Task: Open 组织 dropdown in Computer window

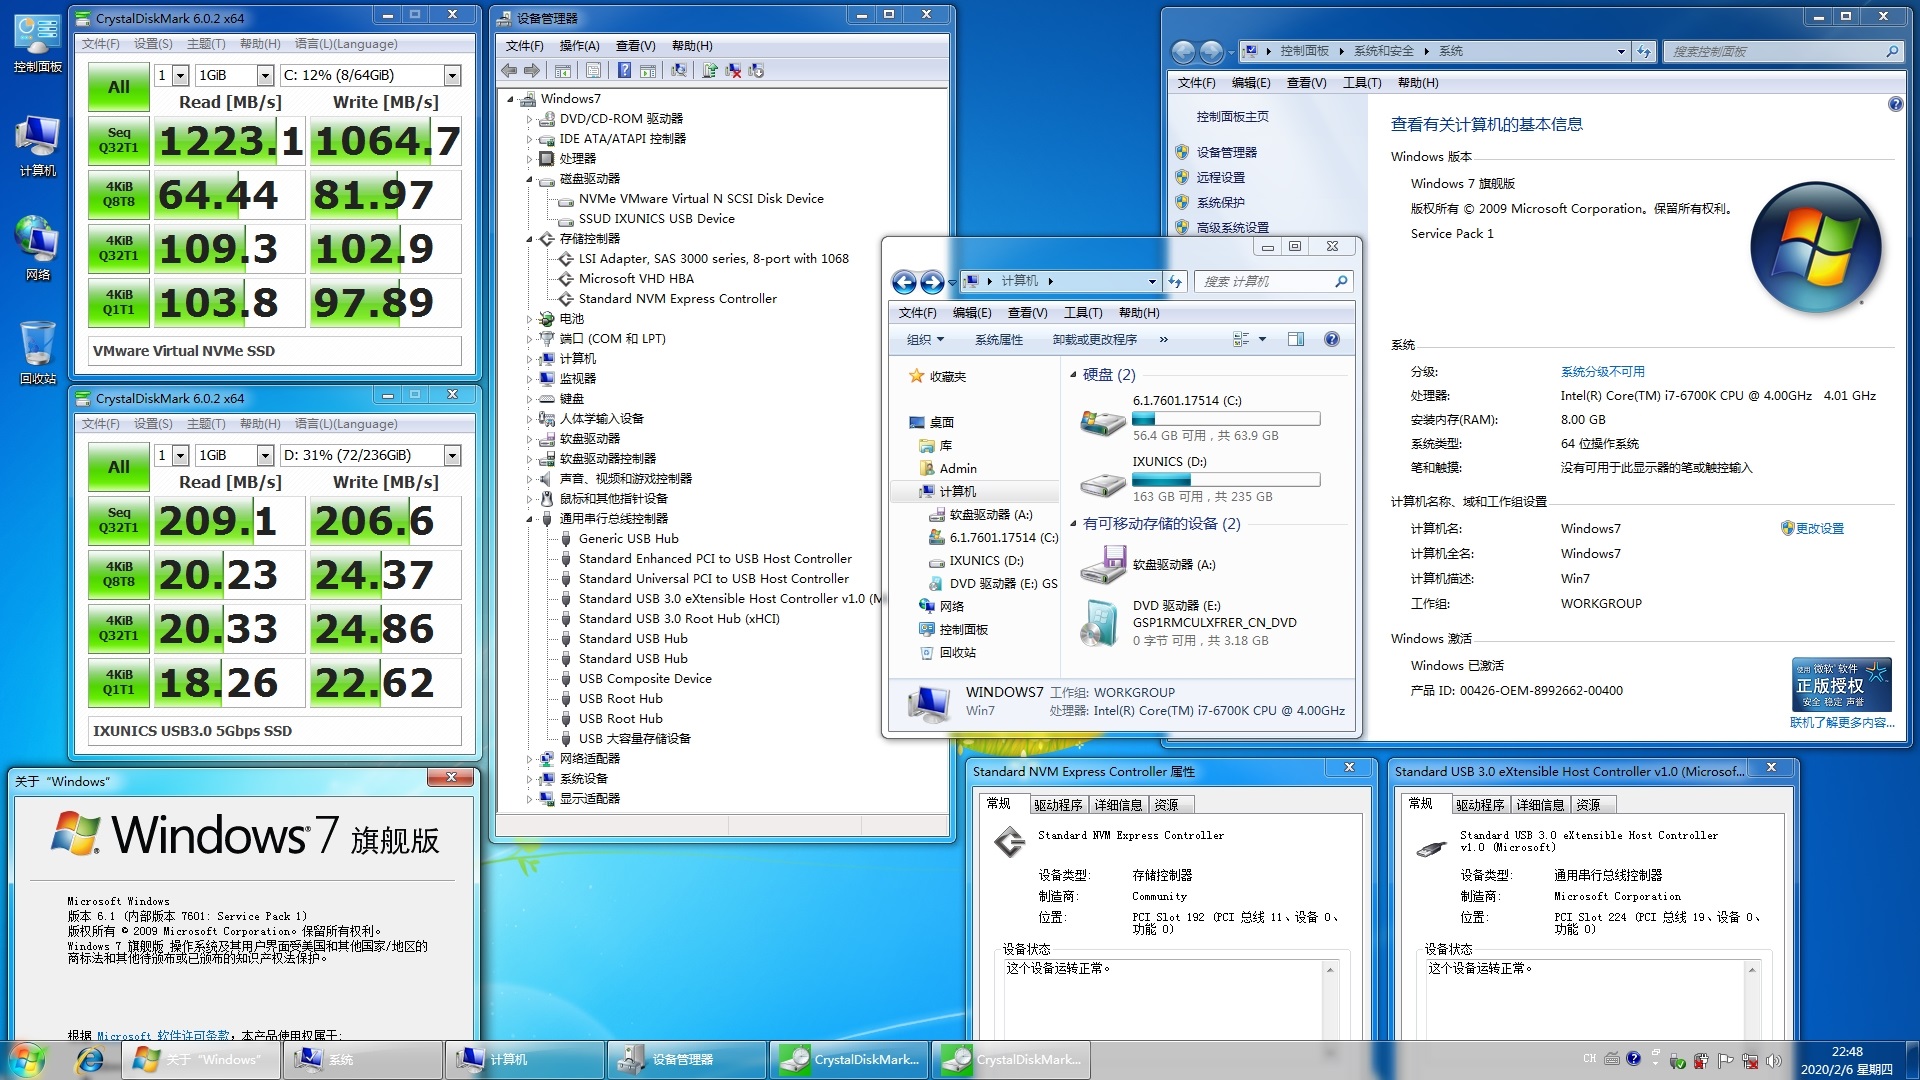Action: [x=925, y=340]
